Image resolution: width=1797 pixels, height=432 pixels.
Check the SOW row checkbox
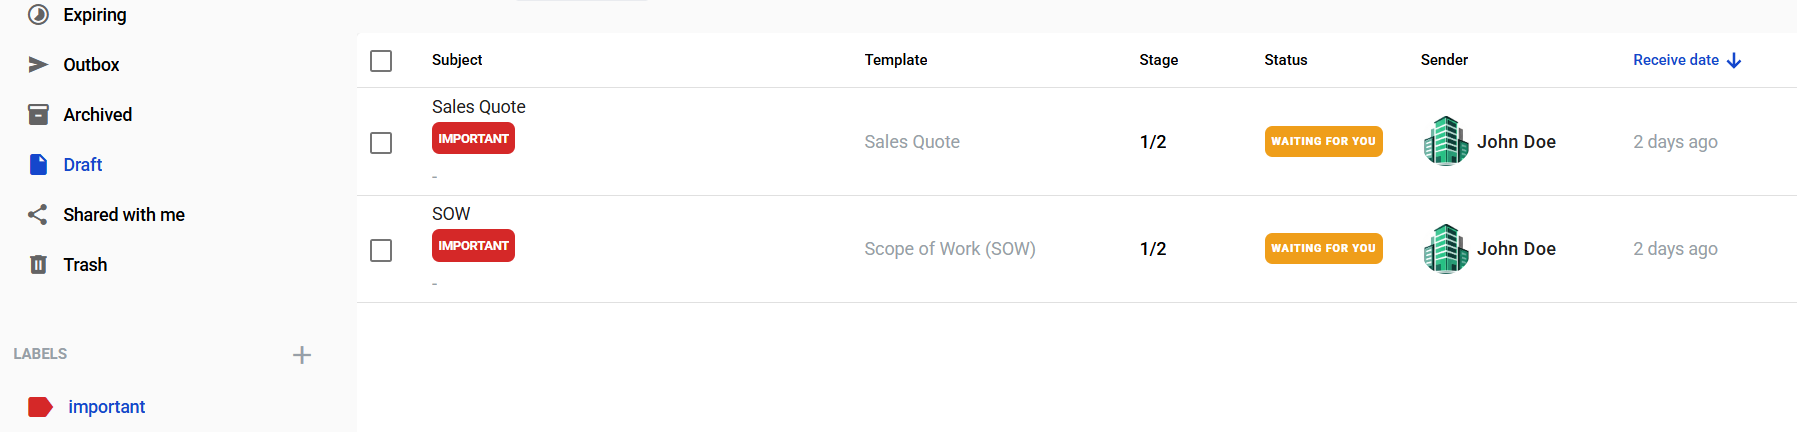click(x=381, y=250)
